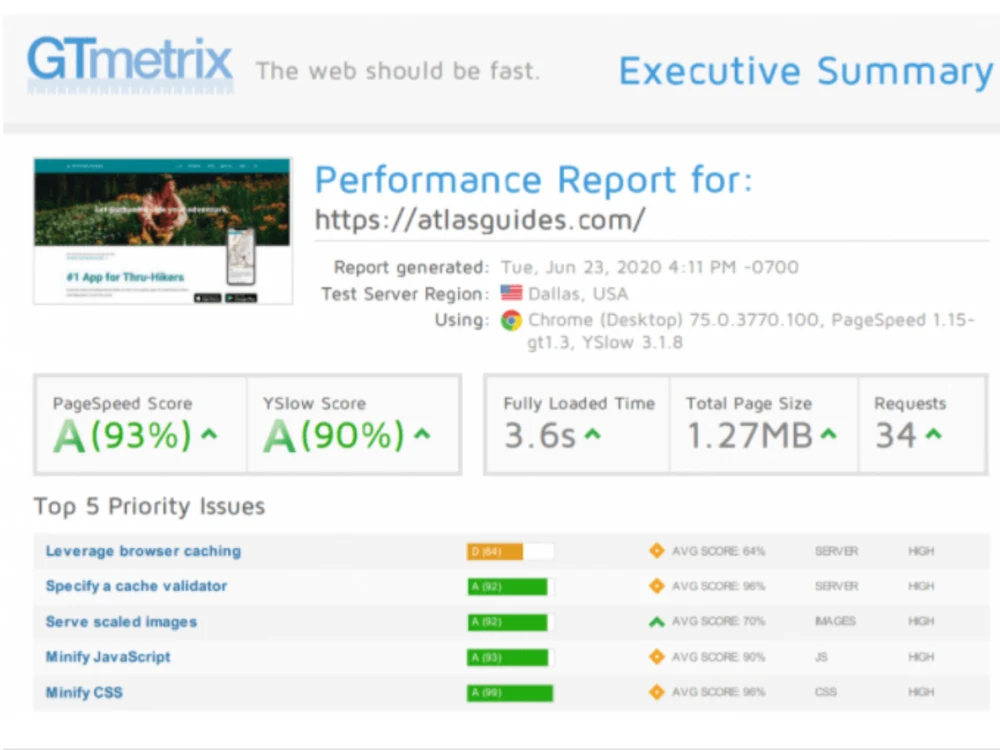This screenshot has height=750, width=1000.
Task: Click the Requests 34 value
Action: (x=895, y=436)
